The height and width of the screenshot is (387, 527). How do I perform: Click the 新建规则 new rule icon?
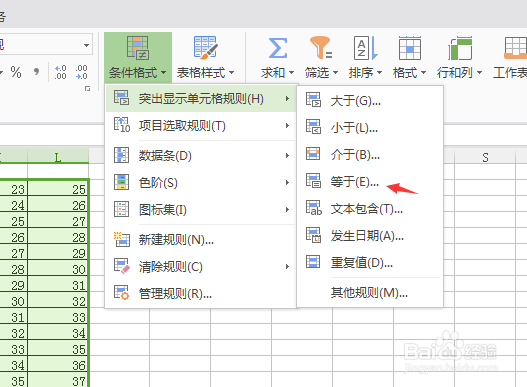coord(121,239)
